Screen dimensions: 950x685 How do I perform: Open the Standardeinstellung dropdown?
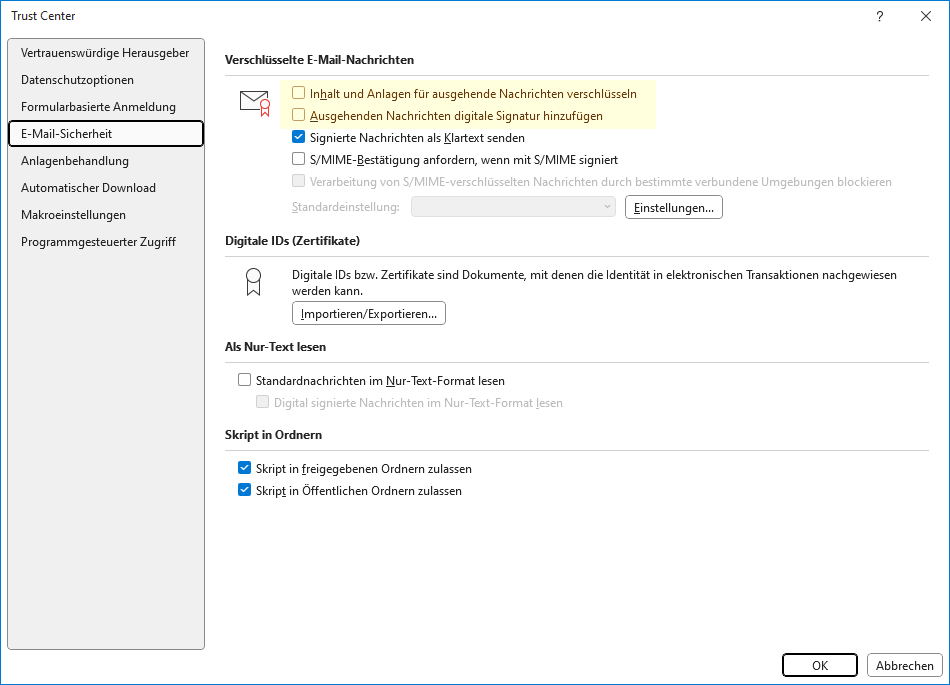513,207
